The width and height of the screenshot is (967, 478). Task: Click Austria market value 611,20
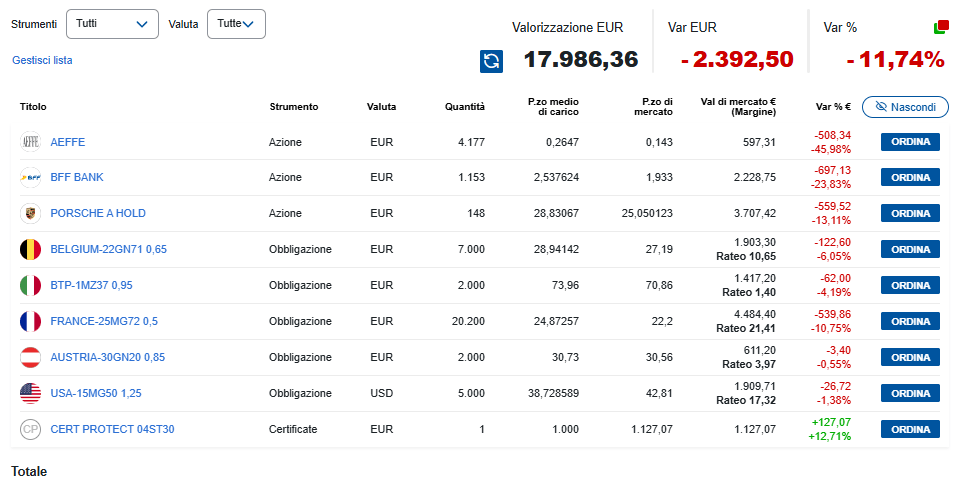(x=760, y=350)
